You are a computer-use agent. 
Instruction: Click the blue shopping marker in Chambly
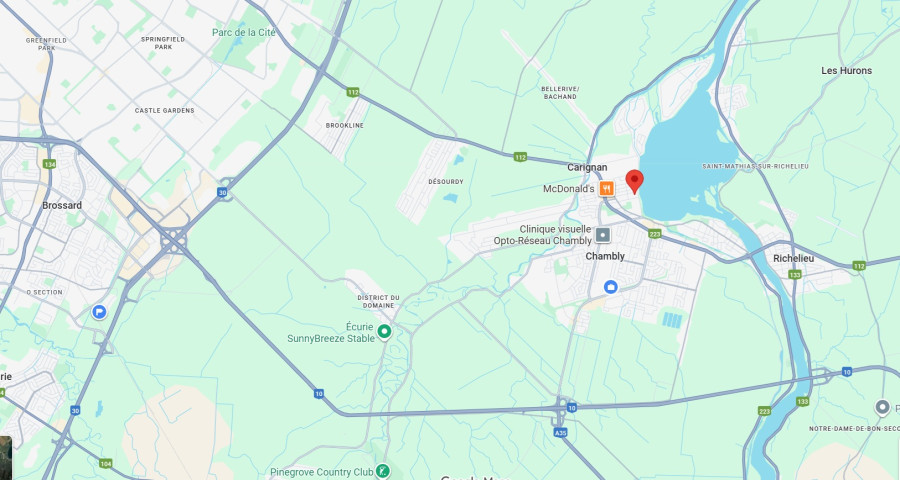(x=611, y=287)
